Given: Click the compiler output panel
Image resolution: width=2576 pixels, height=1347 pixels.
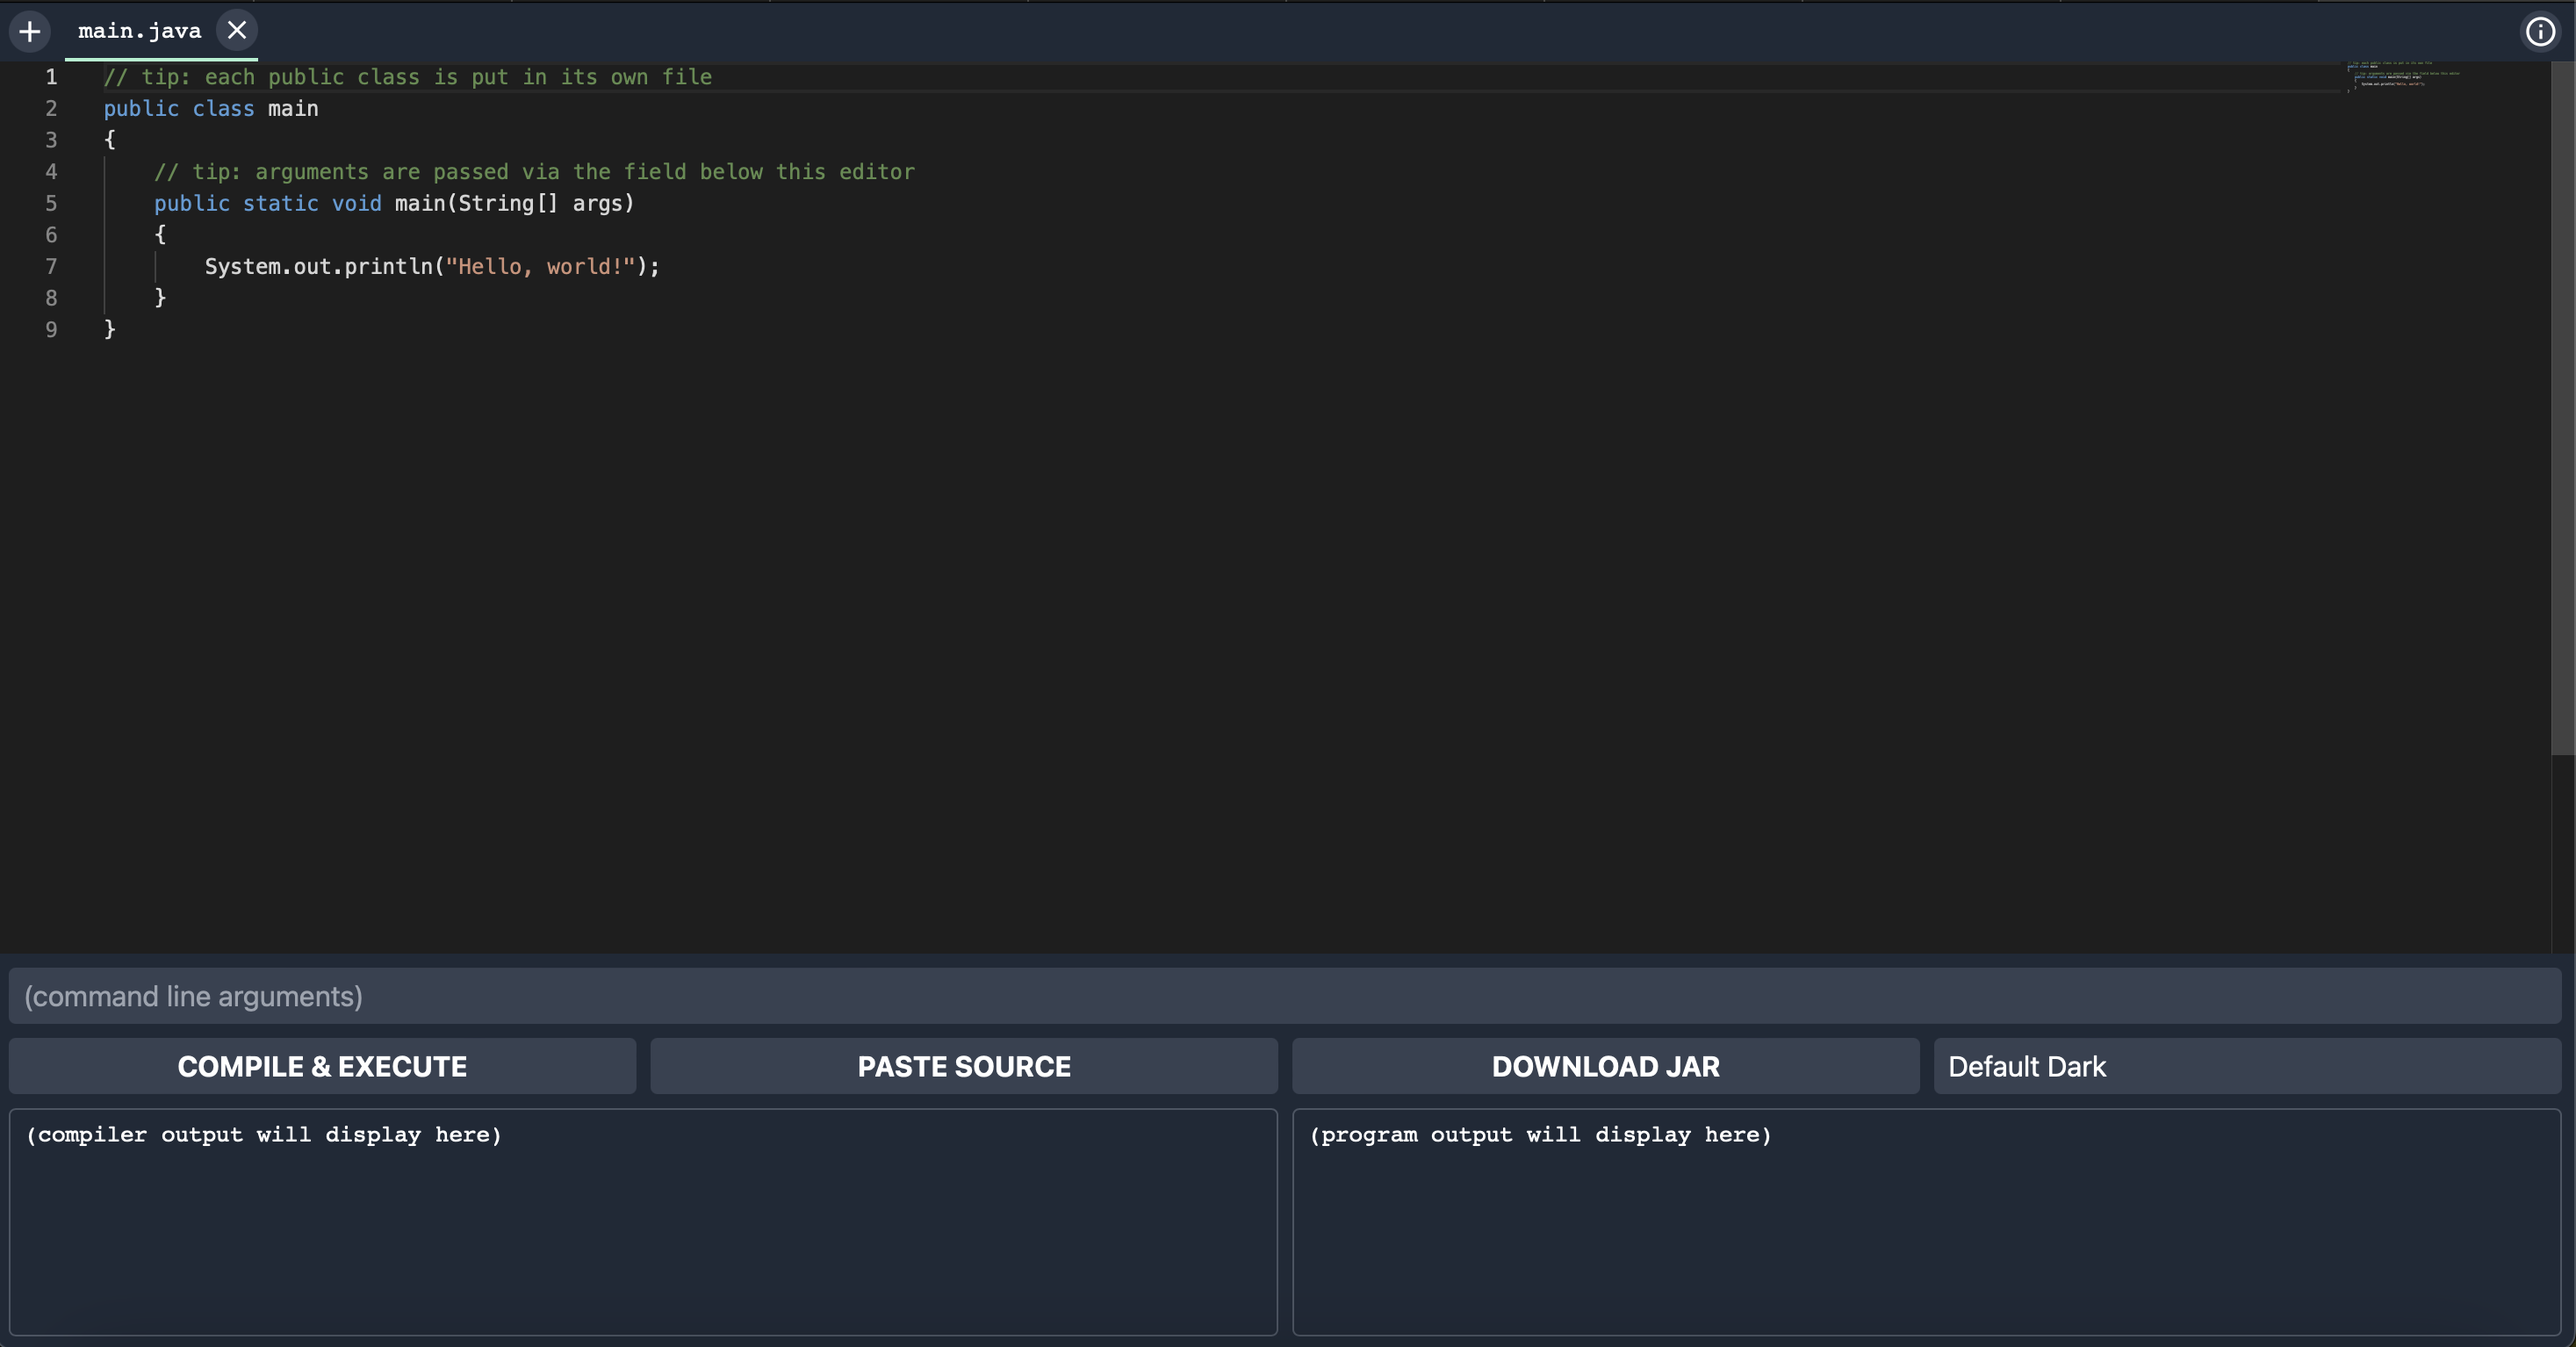Looking at the screenshot, I should tap(643, 1221).
